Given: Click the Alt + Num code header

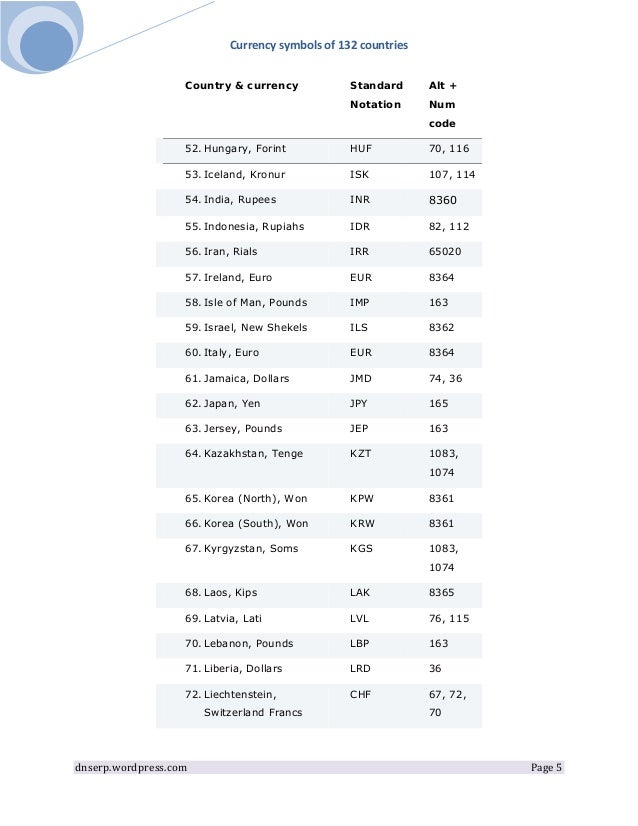Looking at the screenshot, I should pos(443,104).
